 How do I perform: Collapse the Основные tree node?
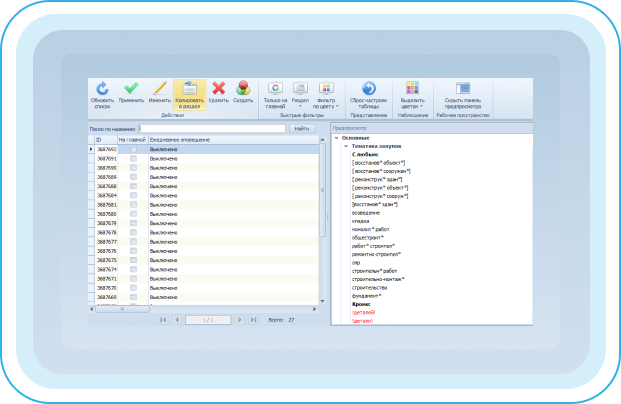pos(336,138)
